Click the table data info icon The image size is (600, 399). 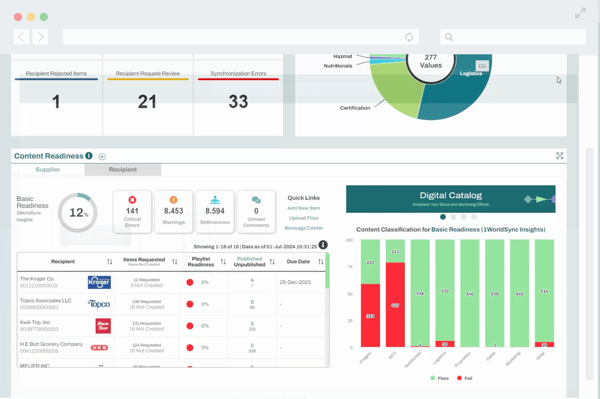(323, 245)
